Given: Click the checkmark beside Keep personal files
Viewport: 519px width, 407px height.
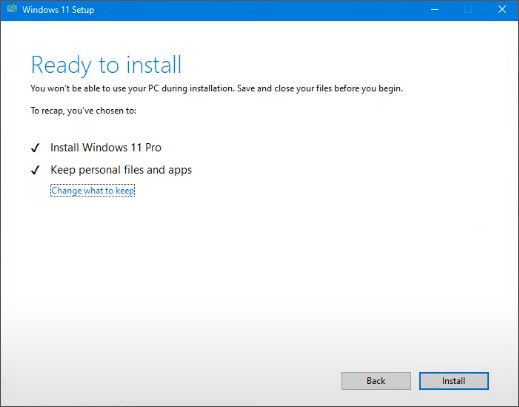Looking at the screenshot, I should 35,170.
